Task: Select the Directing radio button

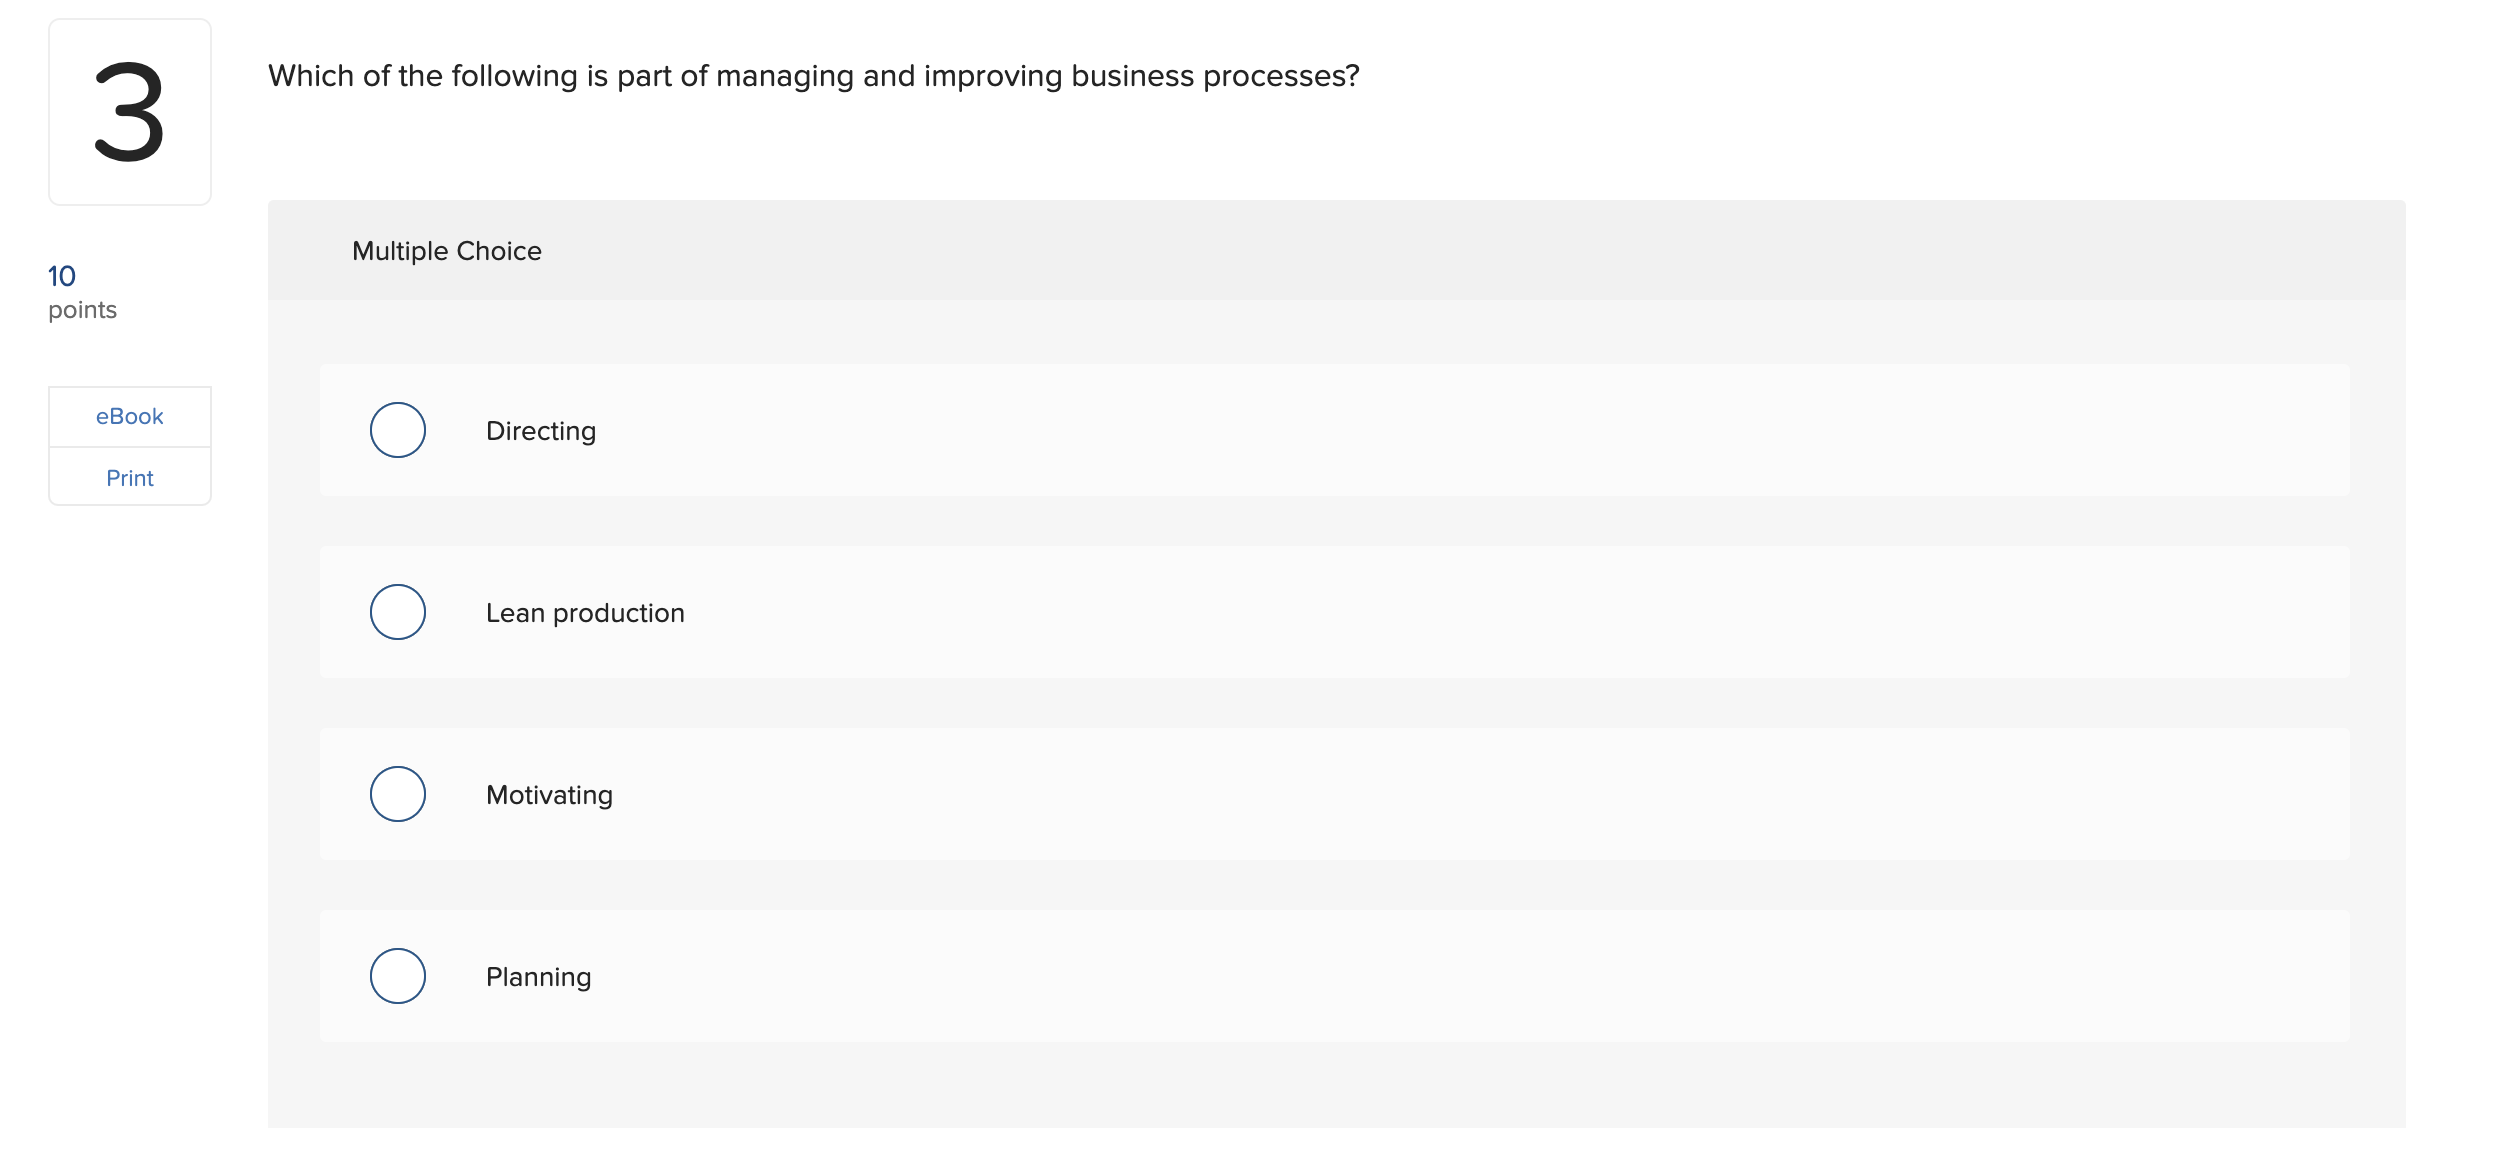Action: tap(398, 430)
